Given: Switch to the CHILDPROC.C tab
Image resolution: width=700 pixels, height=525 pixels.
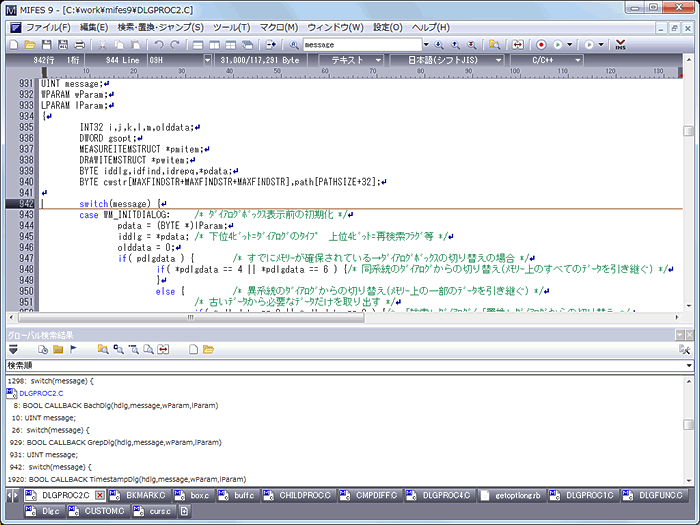Looking at the screenshot, I should 304,495.
